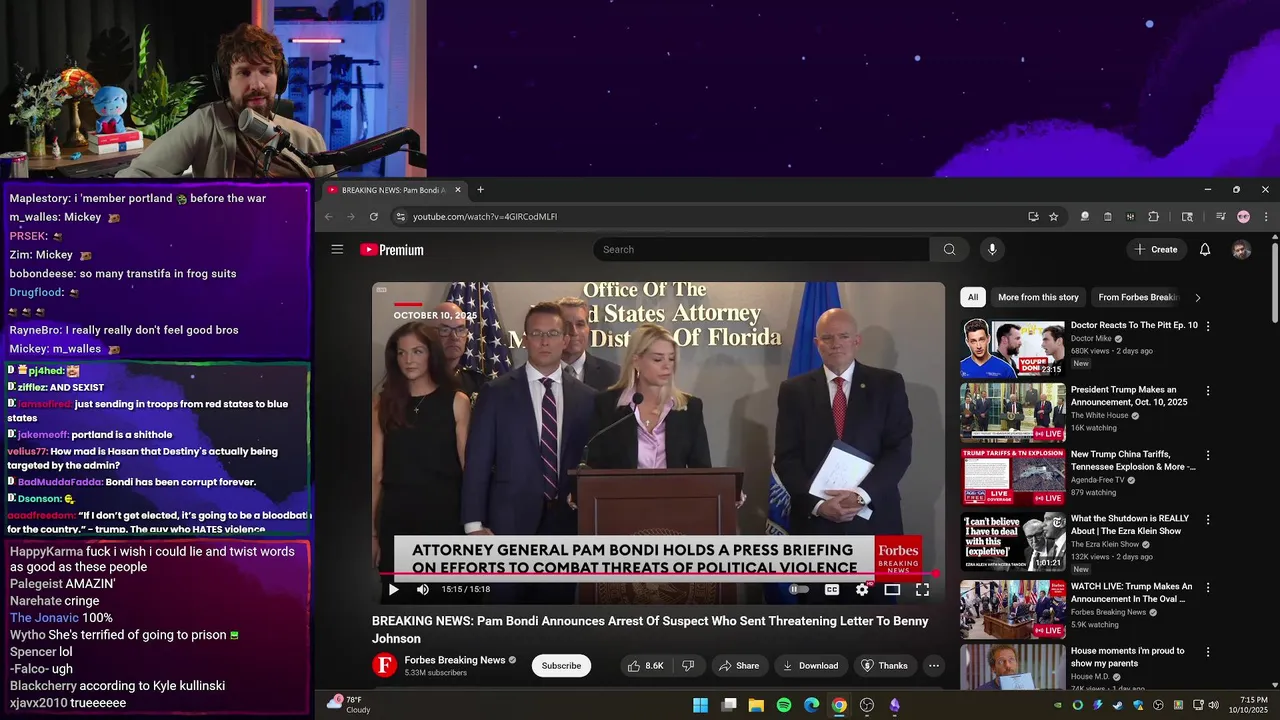Open the YouTube guide hamburger menu

click(337, 249)
